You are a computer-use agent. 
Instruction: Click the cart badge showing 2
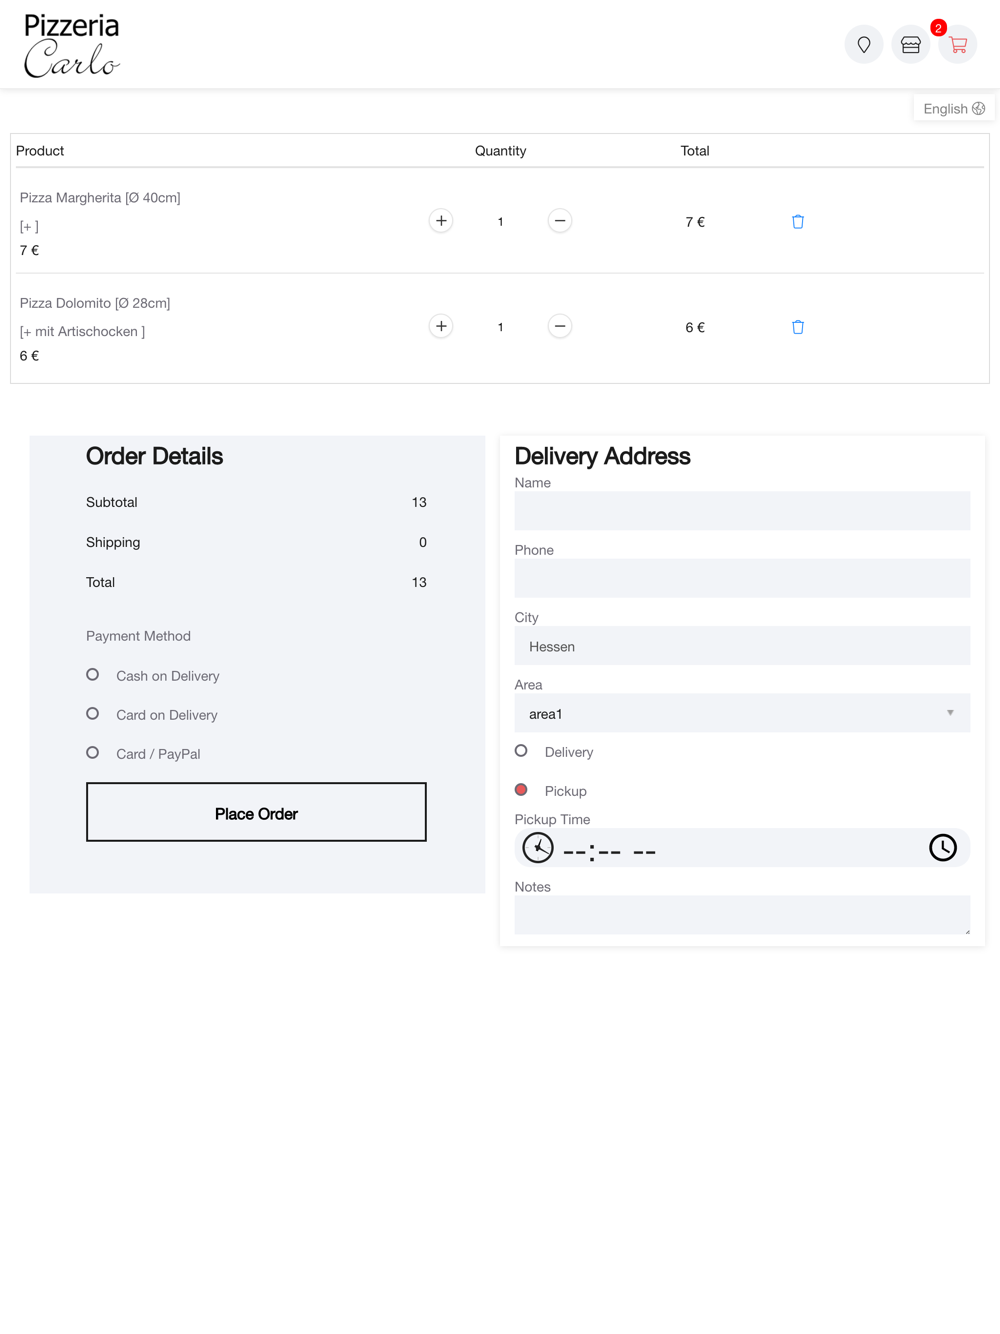(938, 28)
